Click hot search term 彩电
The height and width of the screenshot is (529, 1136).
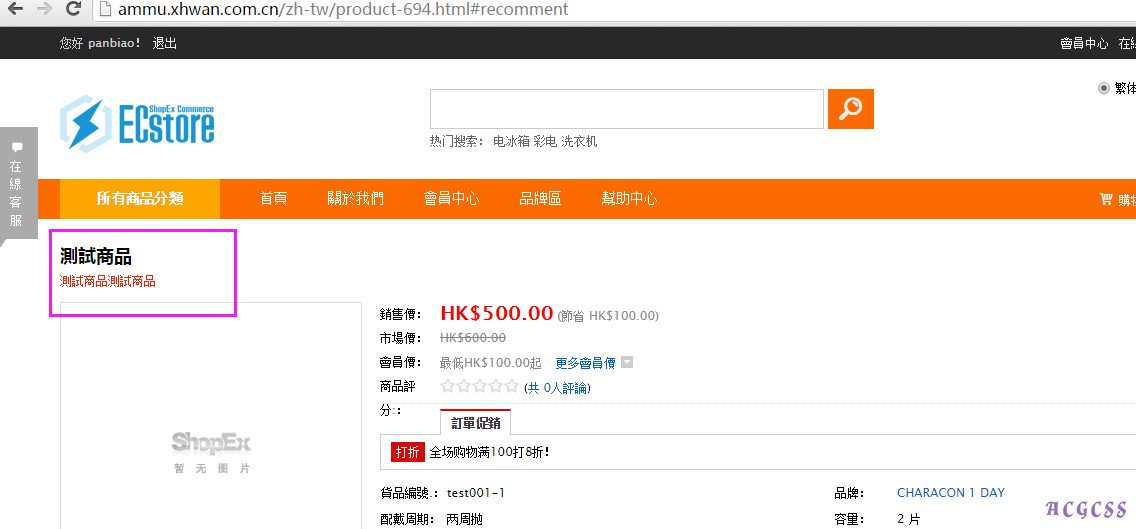click(x=545, y=142)
